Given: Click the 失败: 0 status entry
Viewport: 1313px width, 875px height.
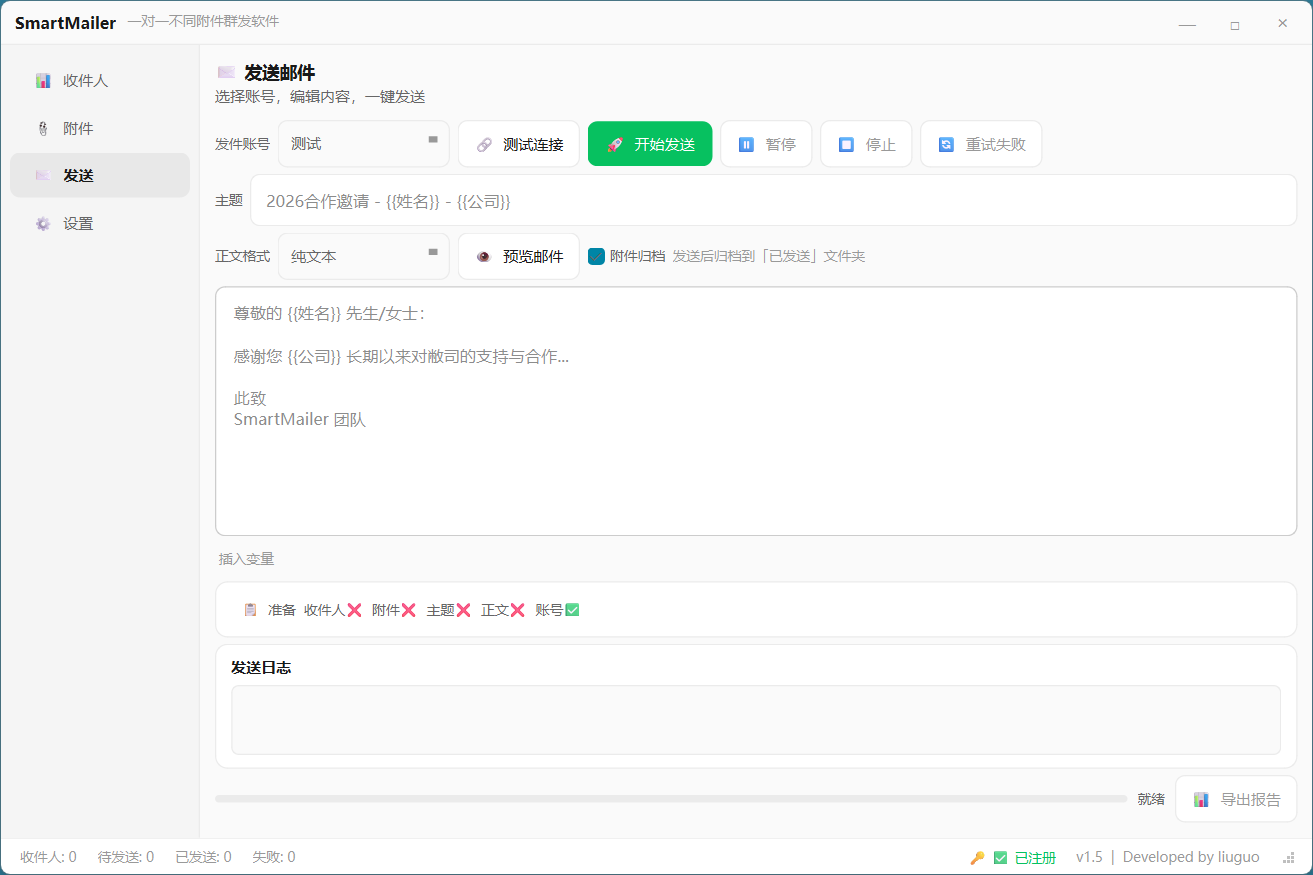Looking at the screenshot, I should point(274,857).
